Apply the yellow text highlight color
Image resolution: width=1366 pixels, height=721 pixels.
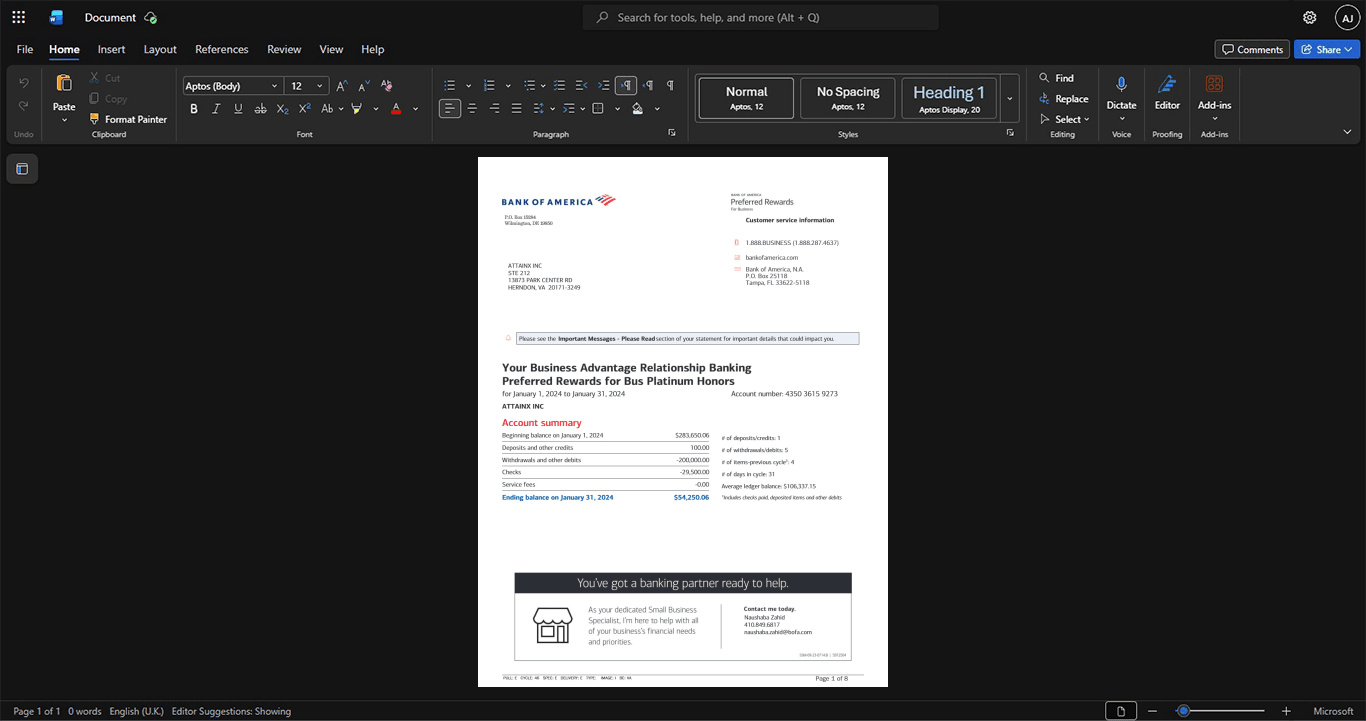[x=357, y=108]
